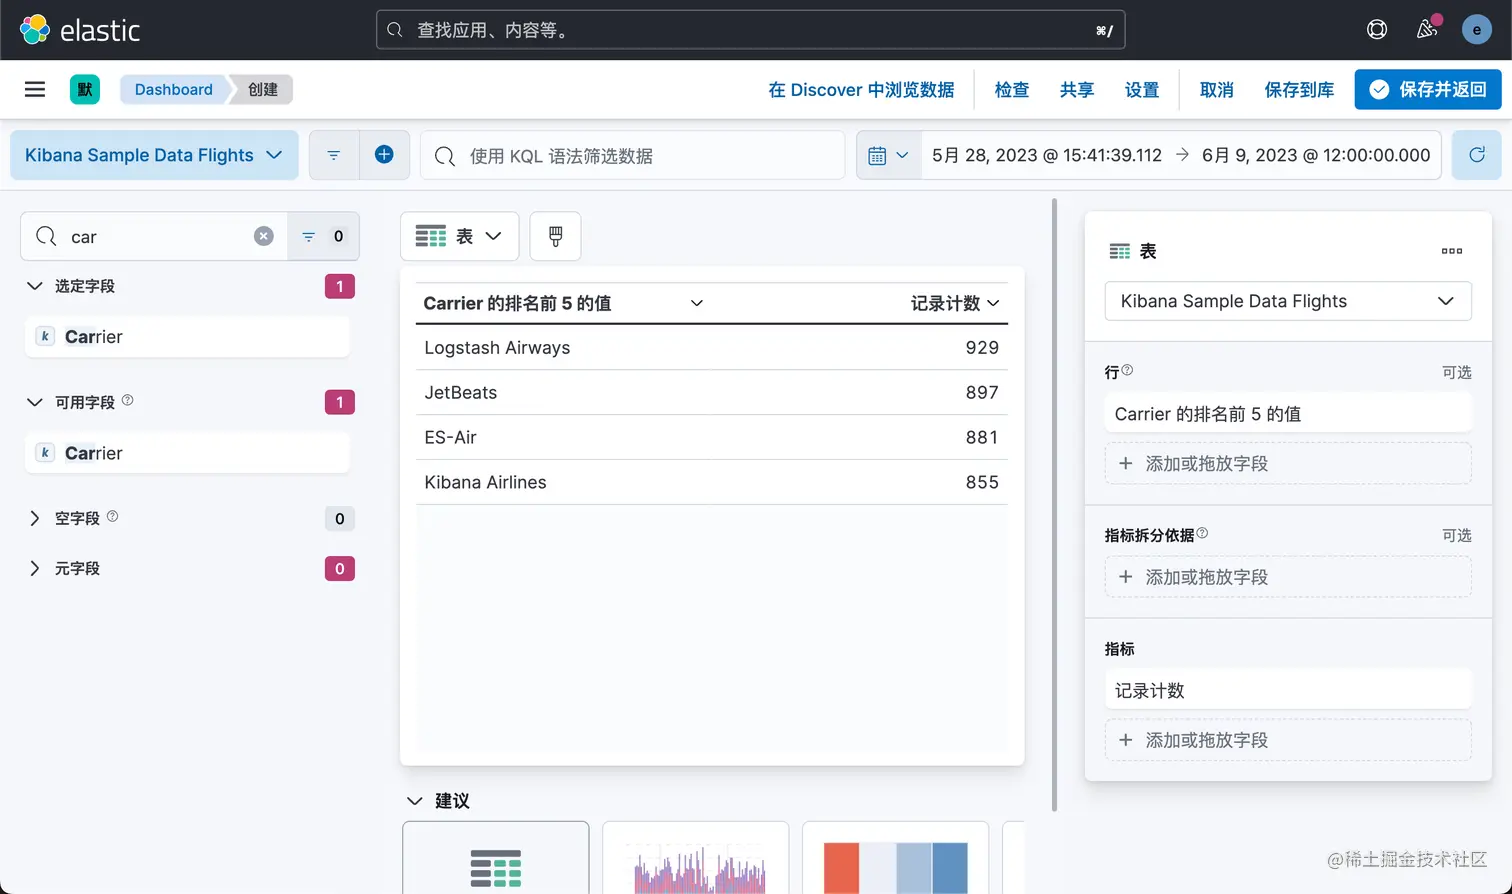Open the calendar quick date menu
This screenshot has width=1512, height=894.
coord(888,156)
